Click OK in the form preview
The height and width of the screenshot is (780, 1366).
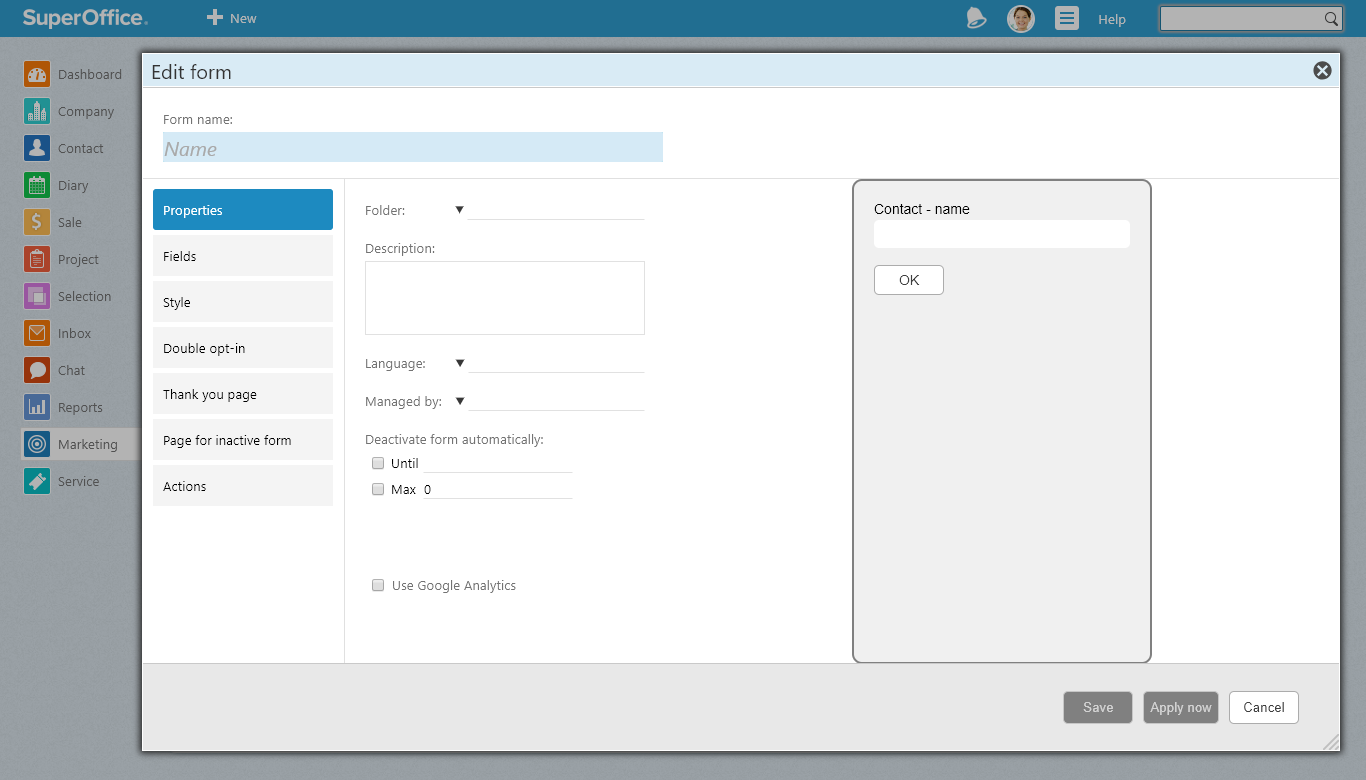tap(909, 280)
